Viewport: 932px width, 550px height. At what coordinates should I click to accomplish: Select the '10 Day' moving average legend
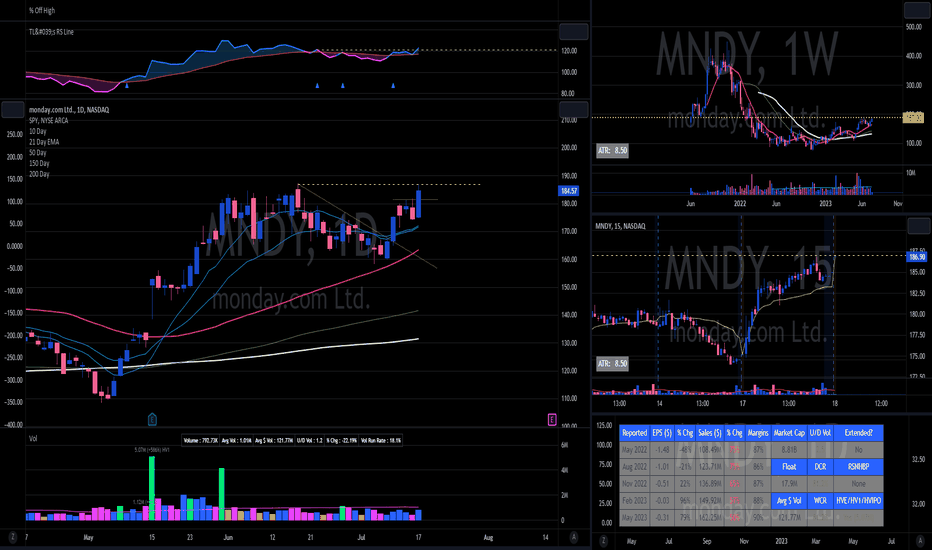tap(37, 131)
